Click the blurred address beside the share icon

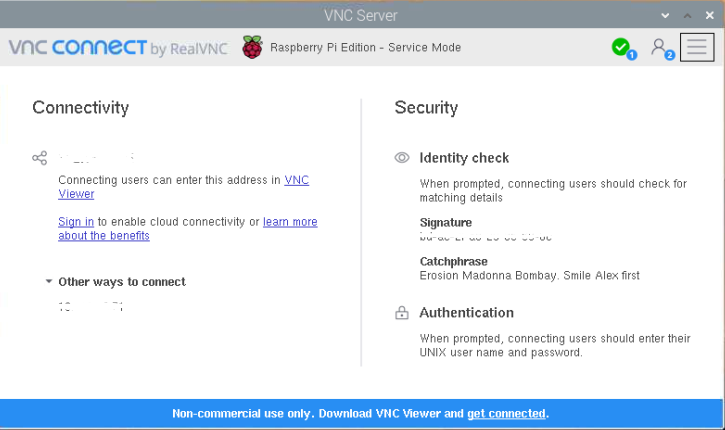[97, 158]
